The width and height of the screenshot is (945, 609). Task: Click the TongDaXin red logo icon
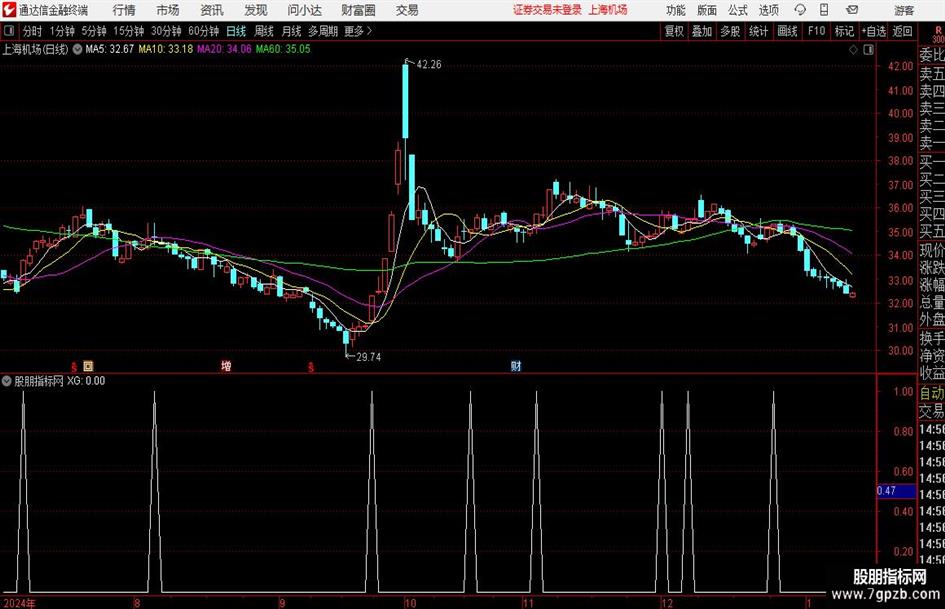point(9,10)
